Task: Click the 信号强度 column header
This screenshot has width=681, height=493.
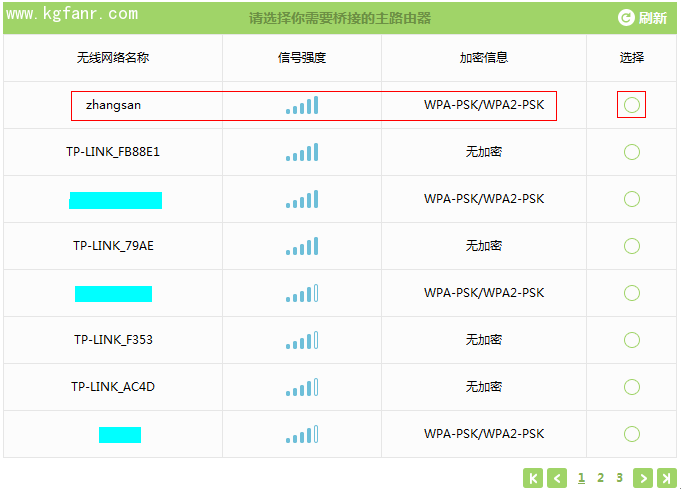Action: pyautogui.click(x=302, y=58)
